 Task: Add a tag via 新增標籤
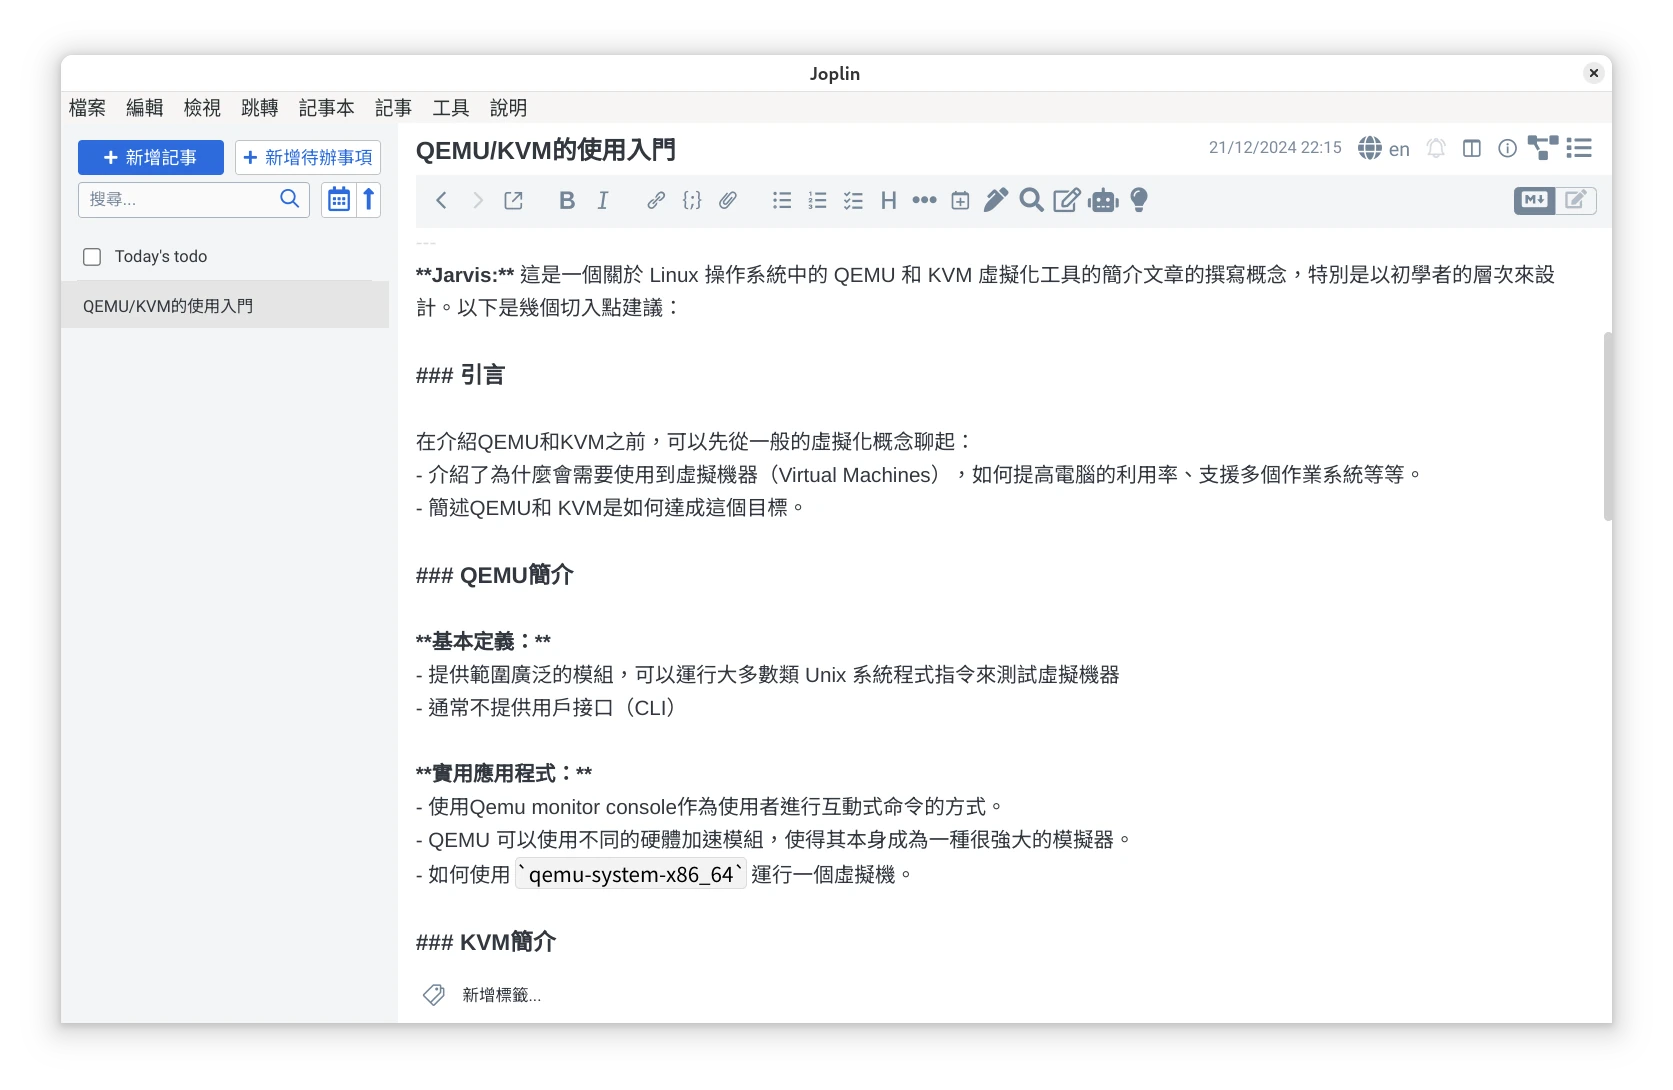click(499, 994)
